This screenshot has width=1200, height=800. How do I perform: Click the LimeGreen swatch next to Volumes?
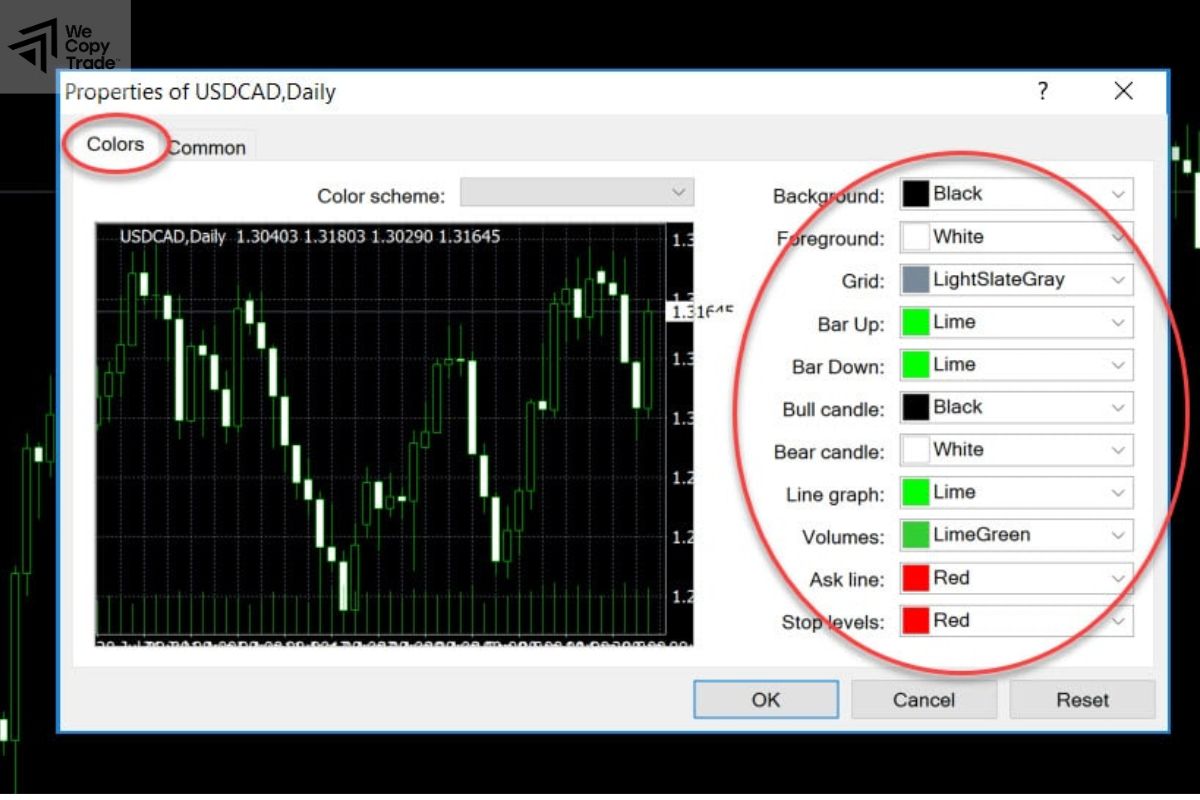(915, 535)
